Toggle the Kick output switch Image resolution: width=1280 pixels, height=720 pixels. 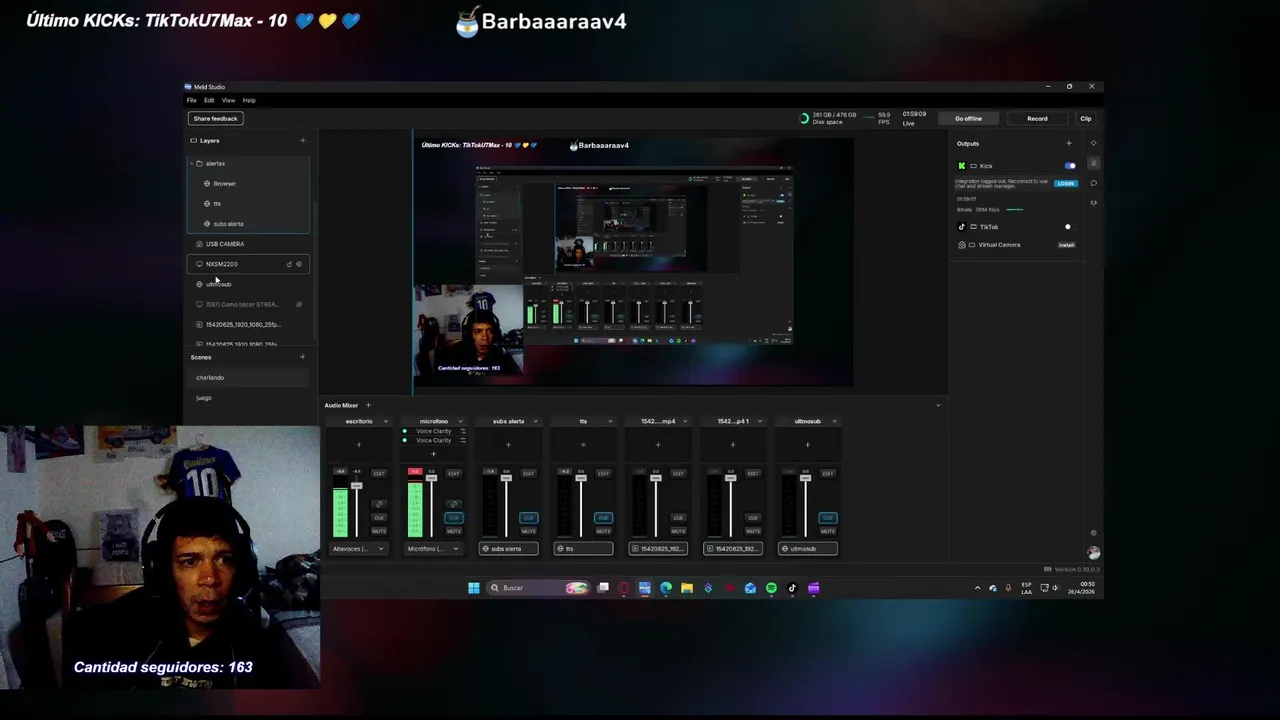[x=1070, y=166]
